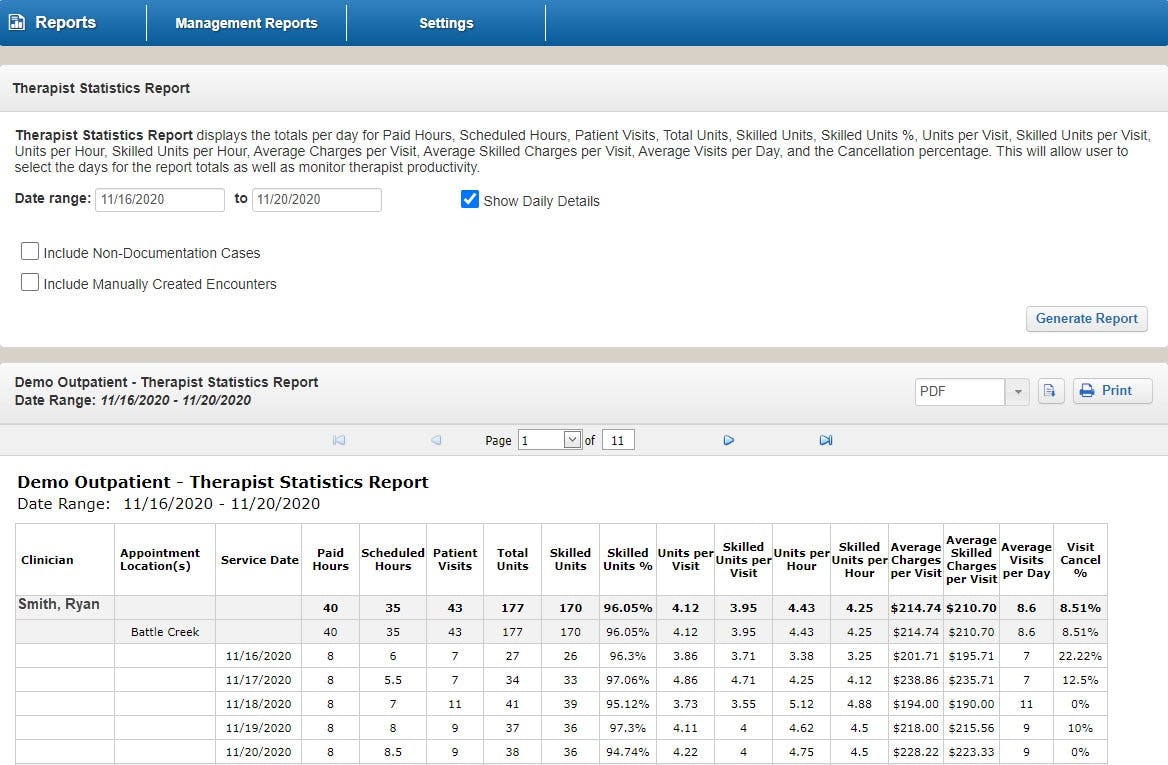Click the Visit Cancel % column header
Screen dimensions: 1168x765
[1080, 559]
